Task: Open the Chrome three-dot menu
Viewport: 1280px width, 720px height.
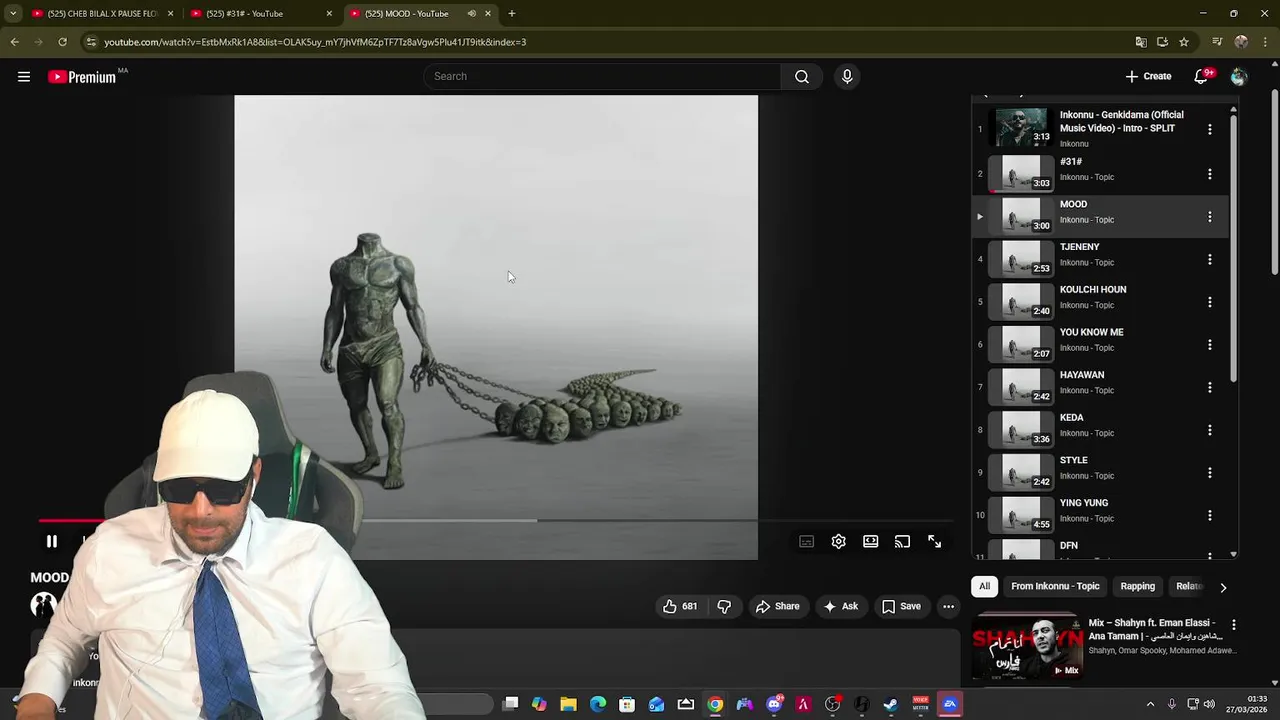Action: (1266, 42)
